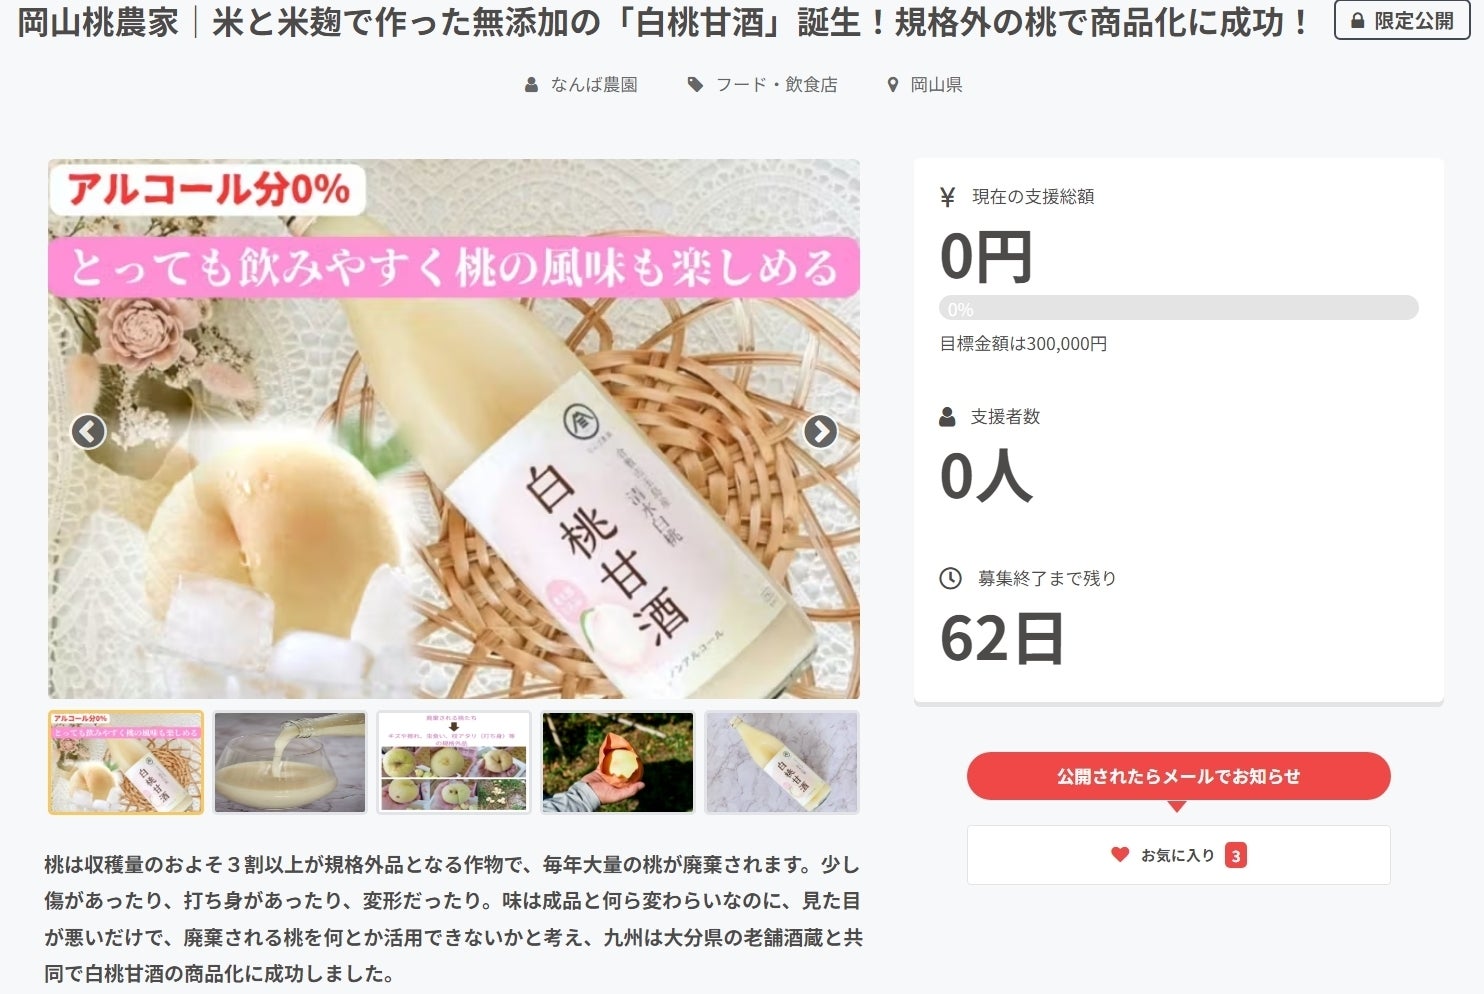This screenshot has height=994, width=1484.
Task: Add project to お気に入り favorites
Action: 1178,855
